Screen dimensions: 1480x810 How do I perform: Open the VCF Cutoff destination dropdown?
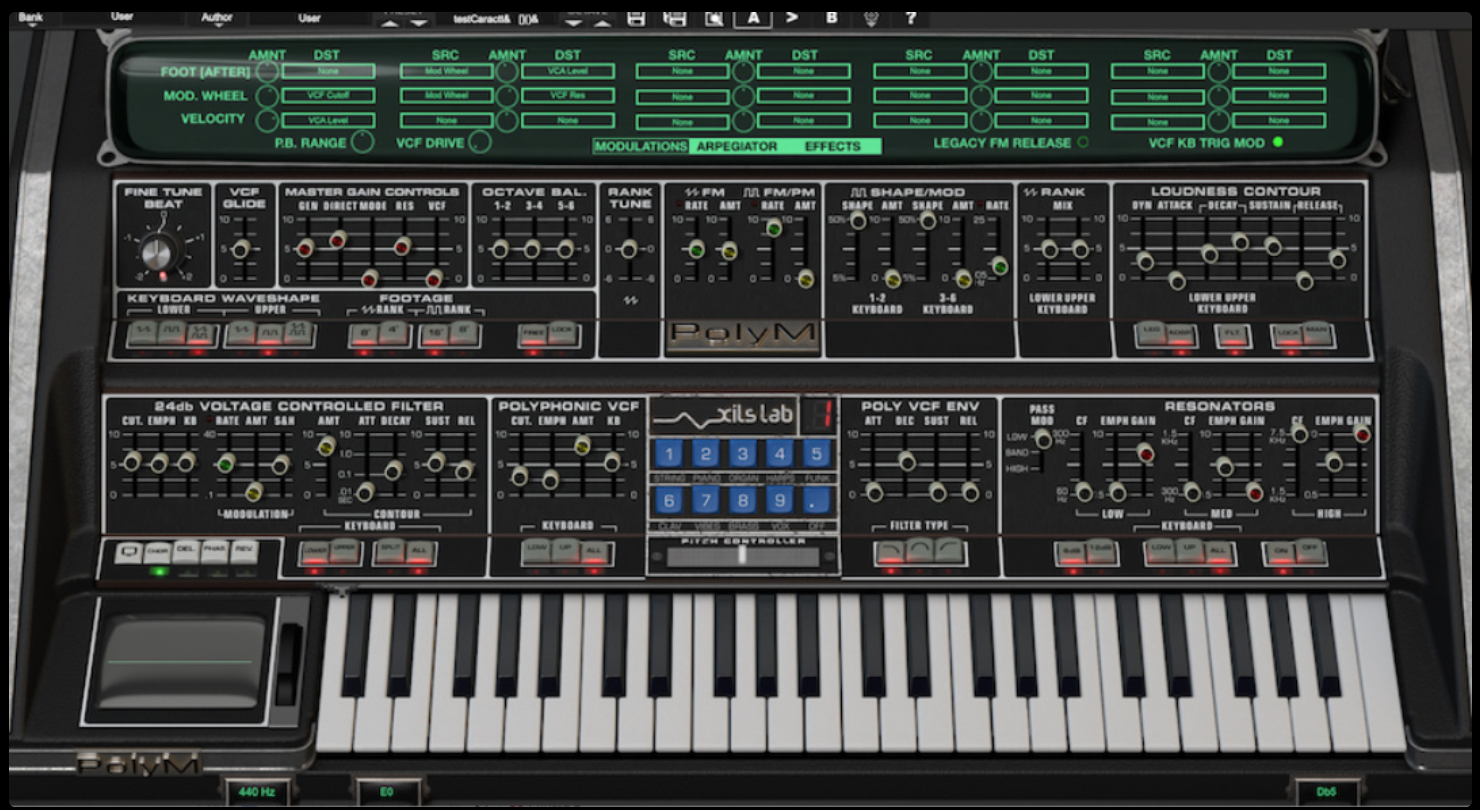point(328,96)
